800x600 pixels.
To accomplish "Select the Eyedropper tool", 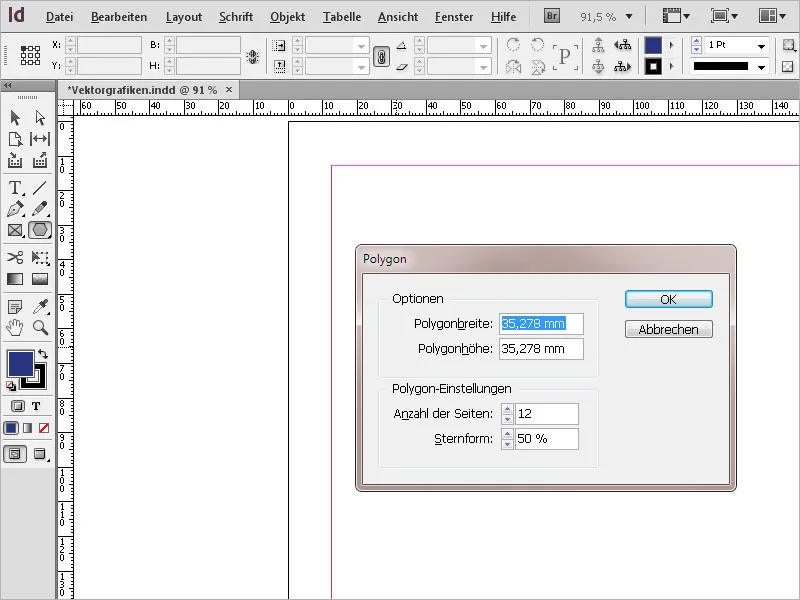I will [x=40, y=306].
